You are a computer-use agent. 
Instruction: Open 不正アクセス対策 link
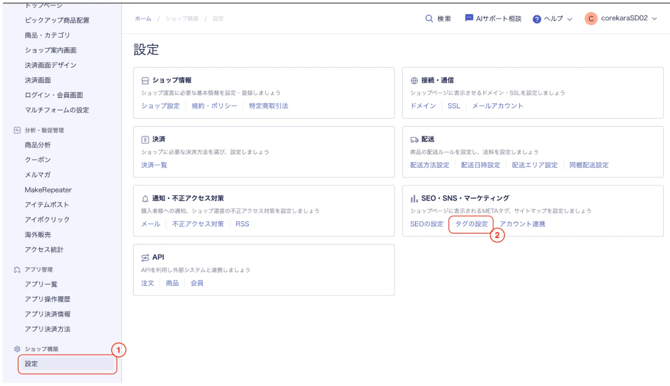tap(198, 224)
